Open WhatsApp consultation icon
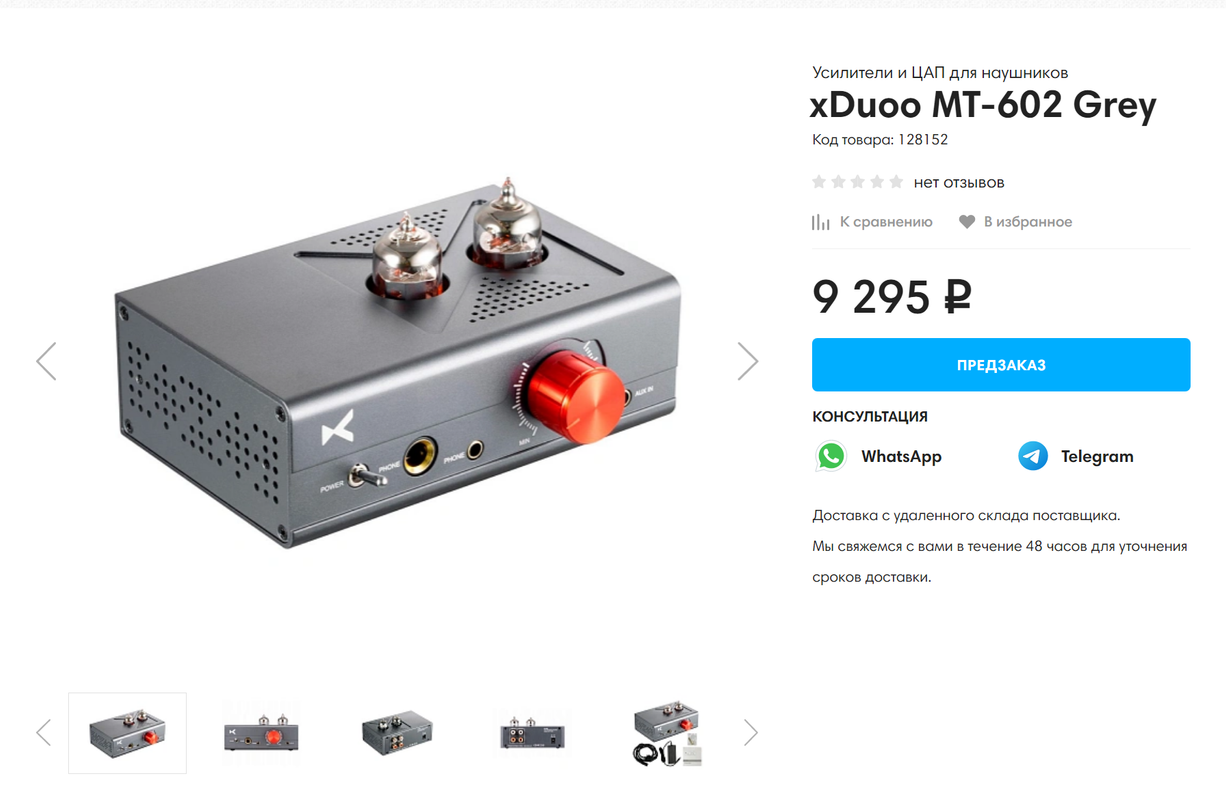 pos(831,456)
